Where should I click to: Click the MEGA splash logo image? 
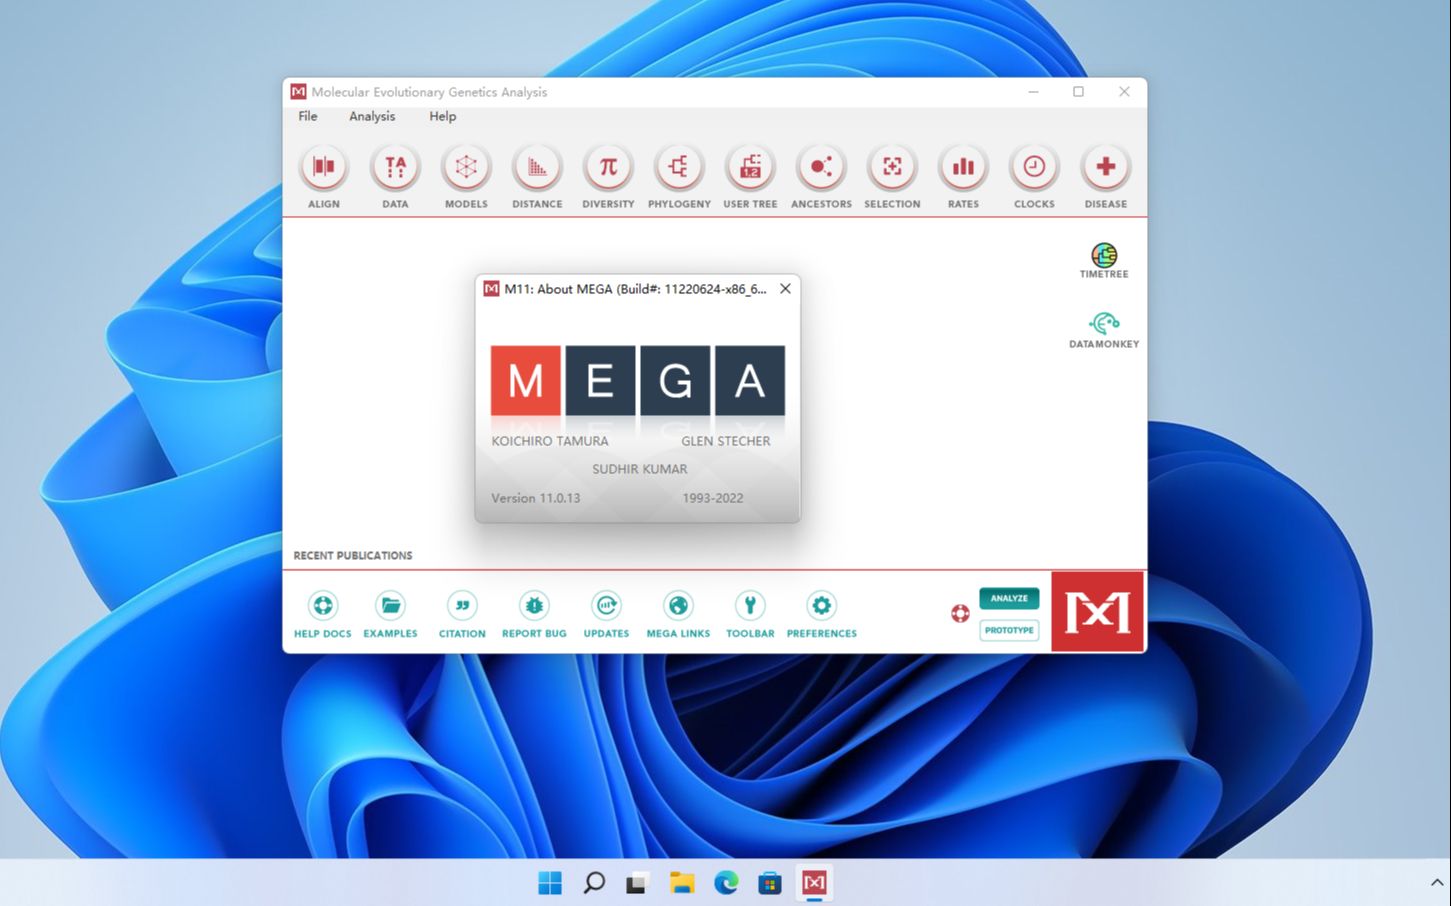(638, 380)
